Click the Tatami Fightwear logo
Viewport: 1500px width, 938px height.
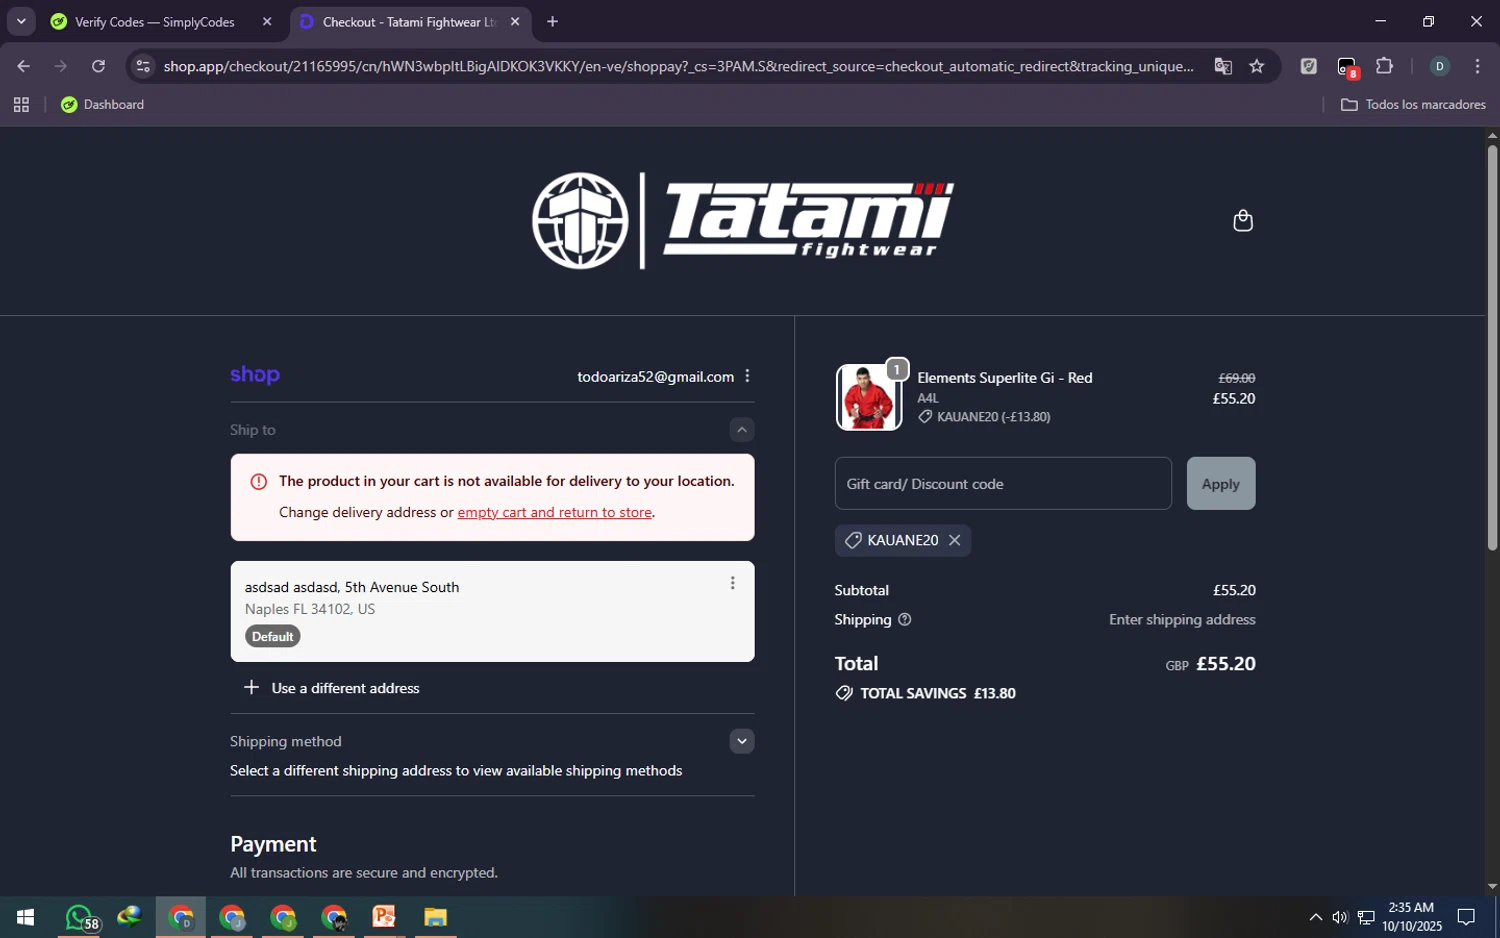[742, 221]
